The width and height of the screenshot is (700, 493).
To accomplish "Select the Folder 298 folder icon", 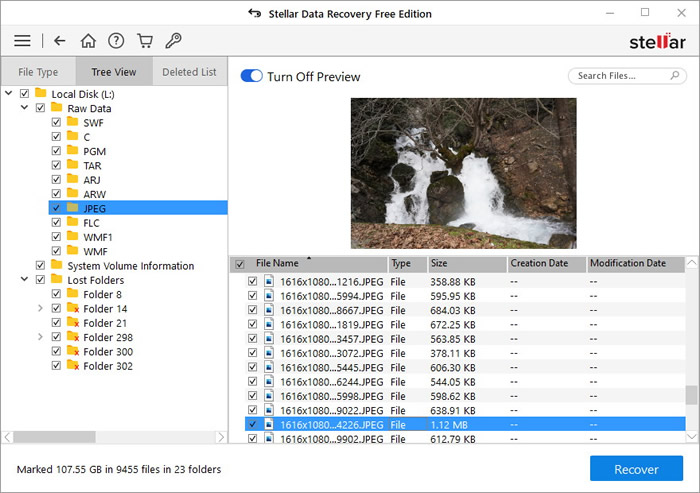I will pyautogui.click(x=71, y=337).
